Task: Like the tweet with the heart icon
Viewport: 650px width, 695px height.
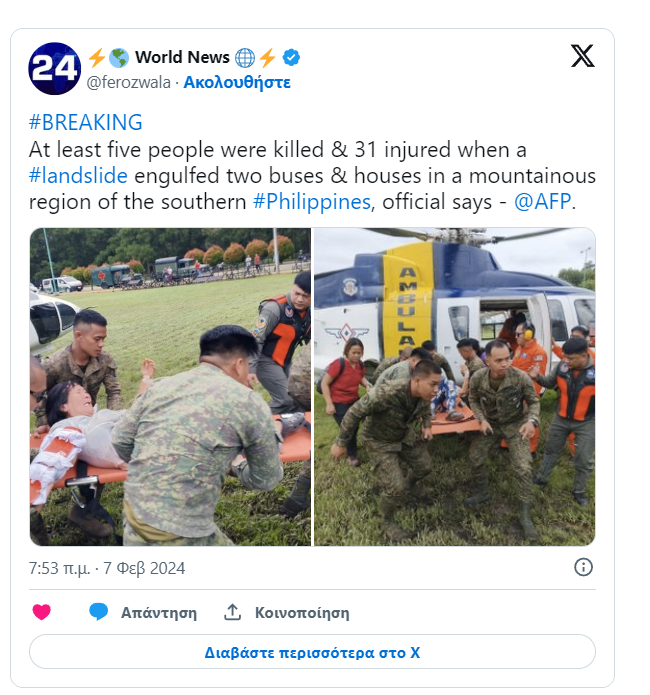Action: point(42,612)
